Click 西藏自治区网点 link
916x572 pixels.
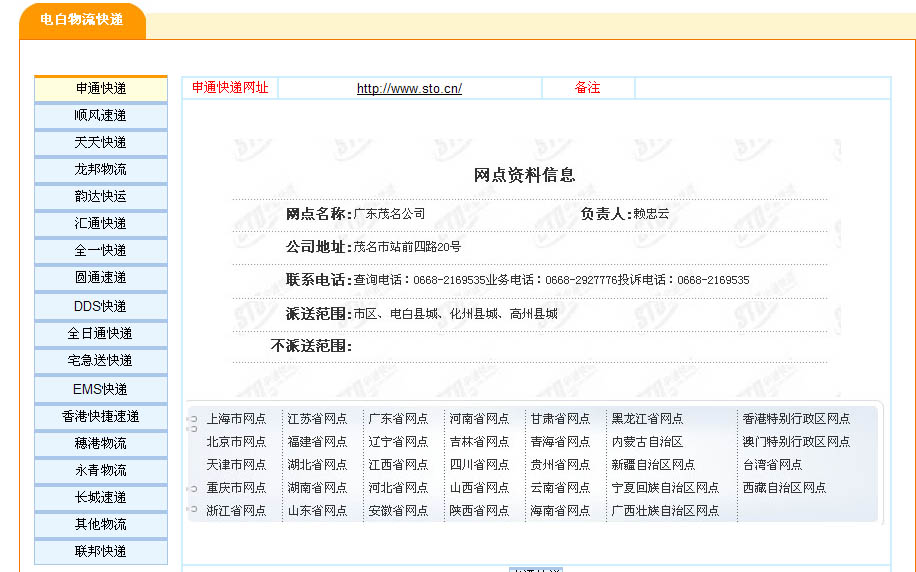784,488
